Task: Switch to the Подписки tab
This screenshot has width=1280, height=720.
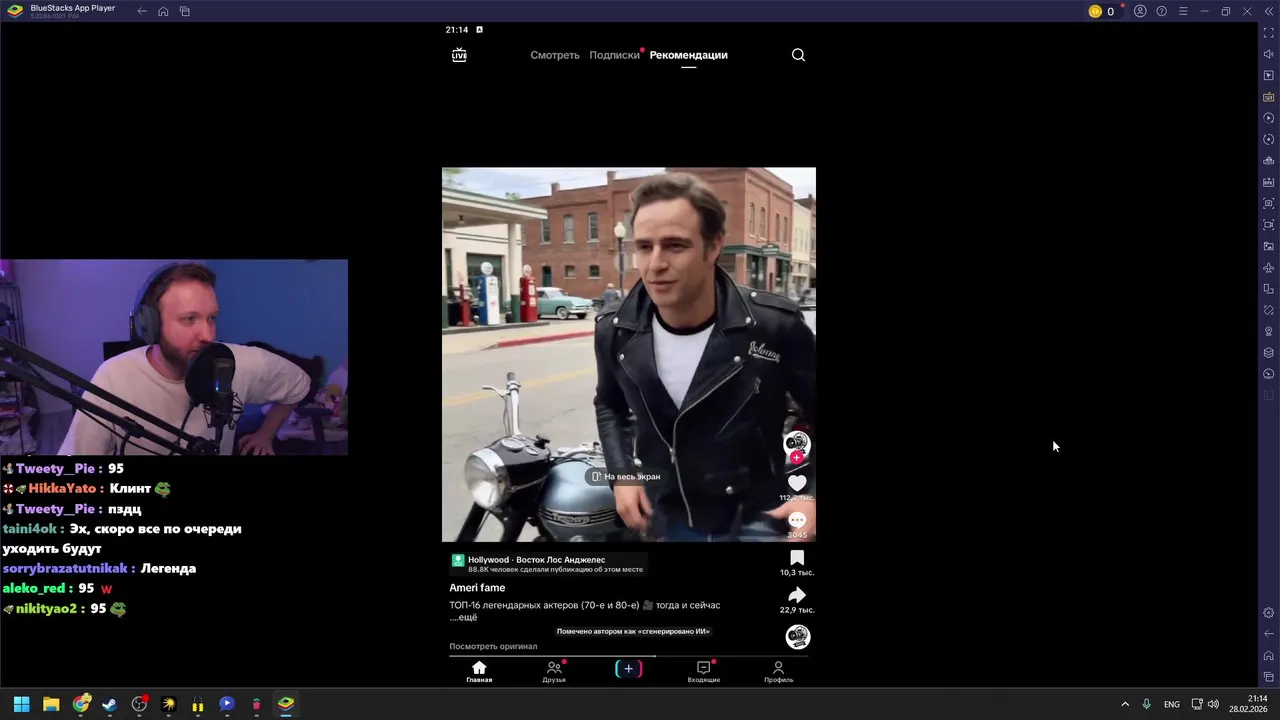Action: coord(614,55)
